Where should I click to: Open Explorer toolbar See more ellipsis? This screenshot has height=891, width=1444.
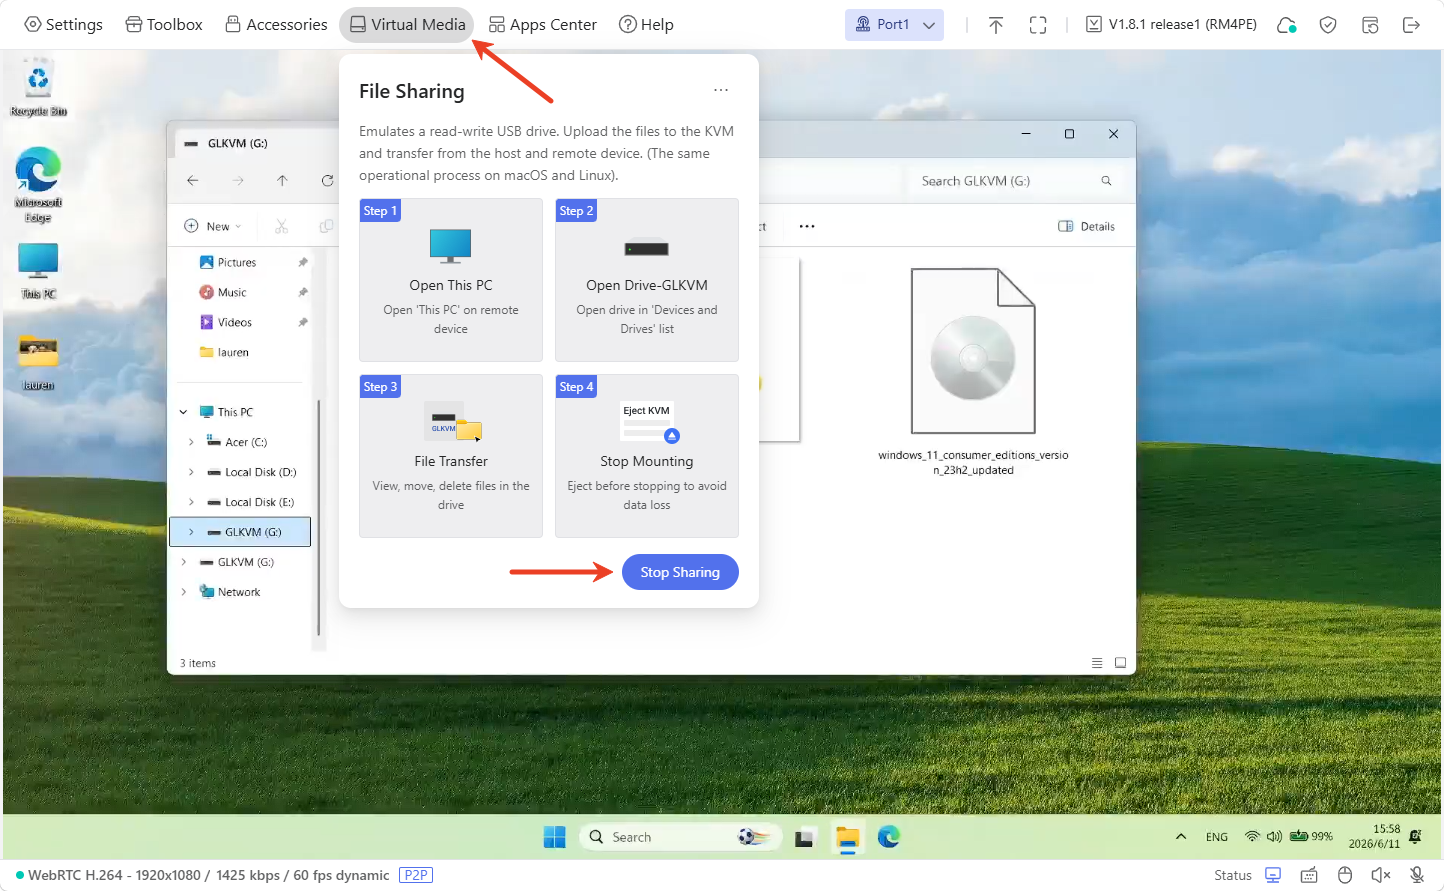click(807, 227)
